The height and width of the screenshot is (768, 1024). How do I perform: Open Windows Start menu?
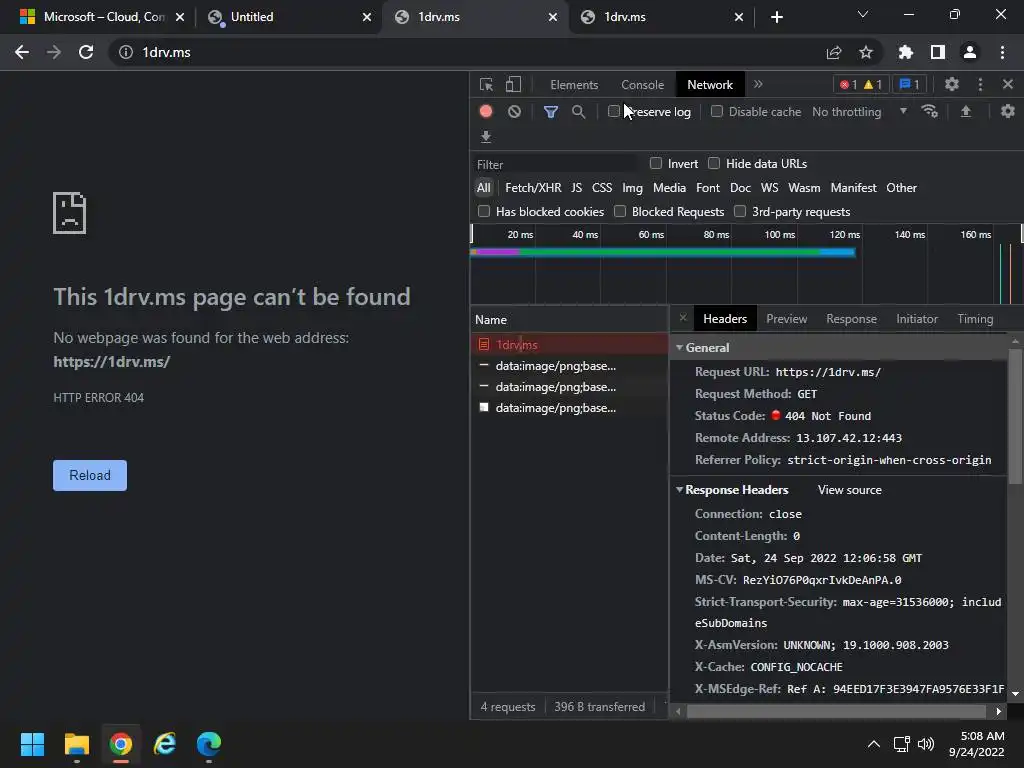32,744
